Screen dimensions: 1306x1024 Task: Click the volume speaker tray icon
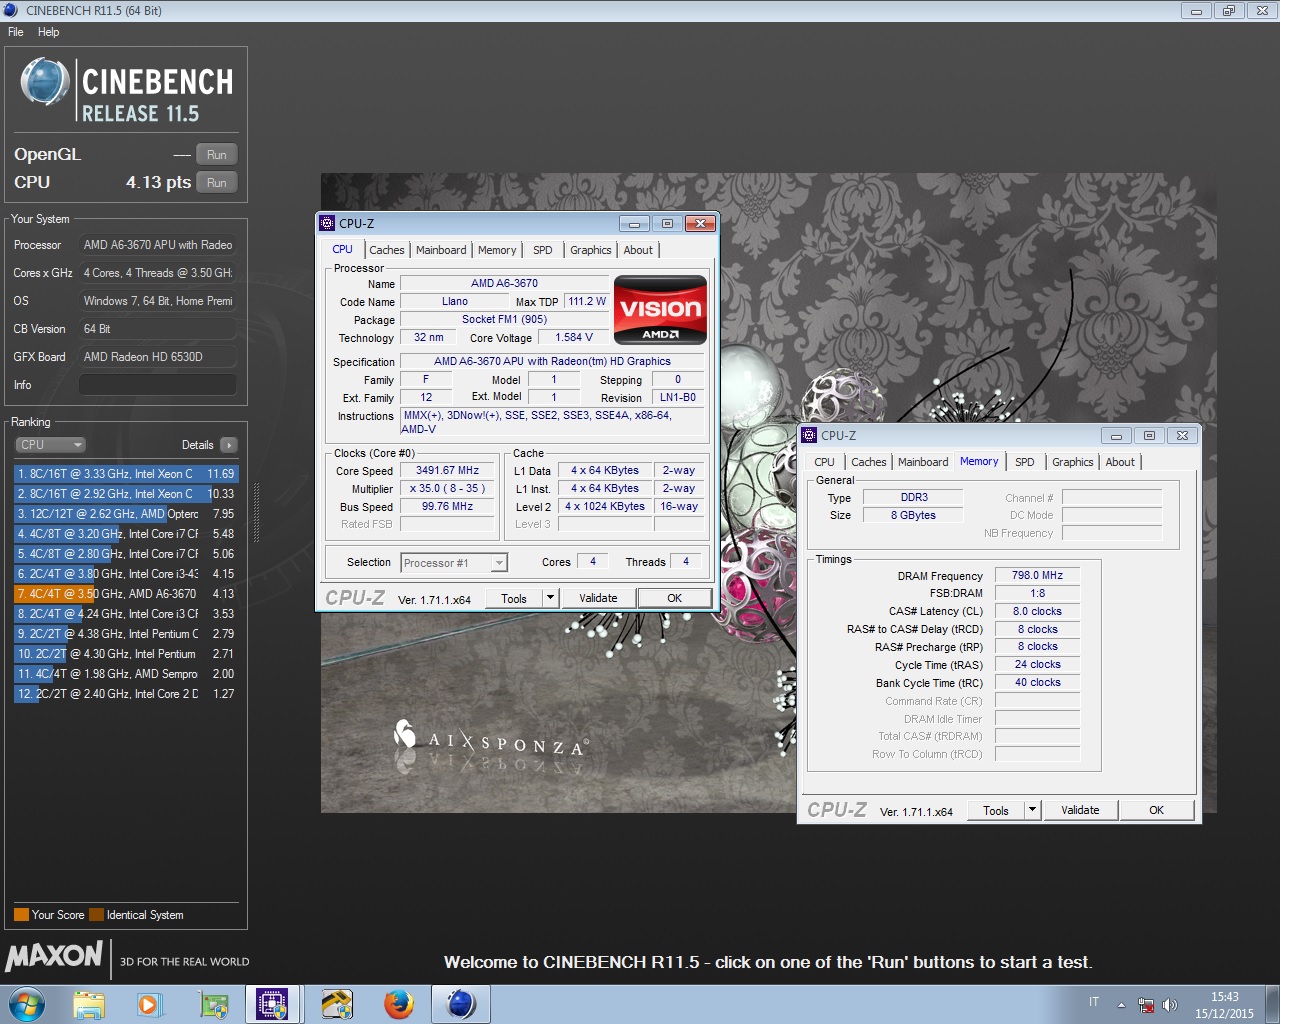[x=1170, y=1005]
